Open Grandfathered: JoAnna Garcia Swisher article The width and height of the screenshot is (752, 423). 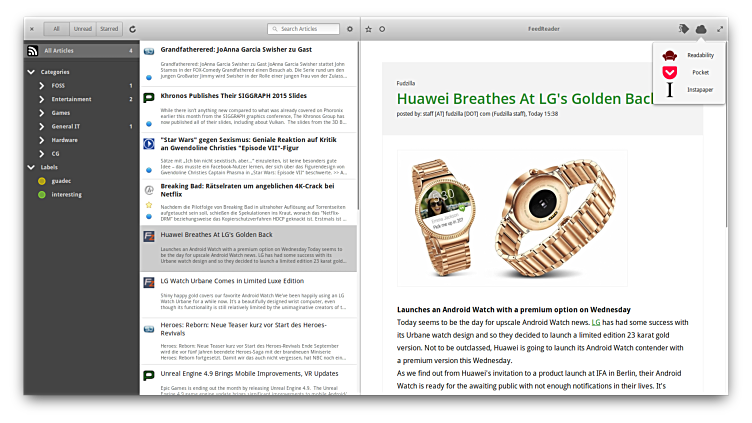(248, 63)
